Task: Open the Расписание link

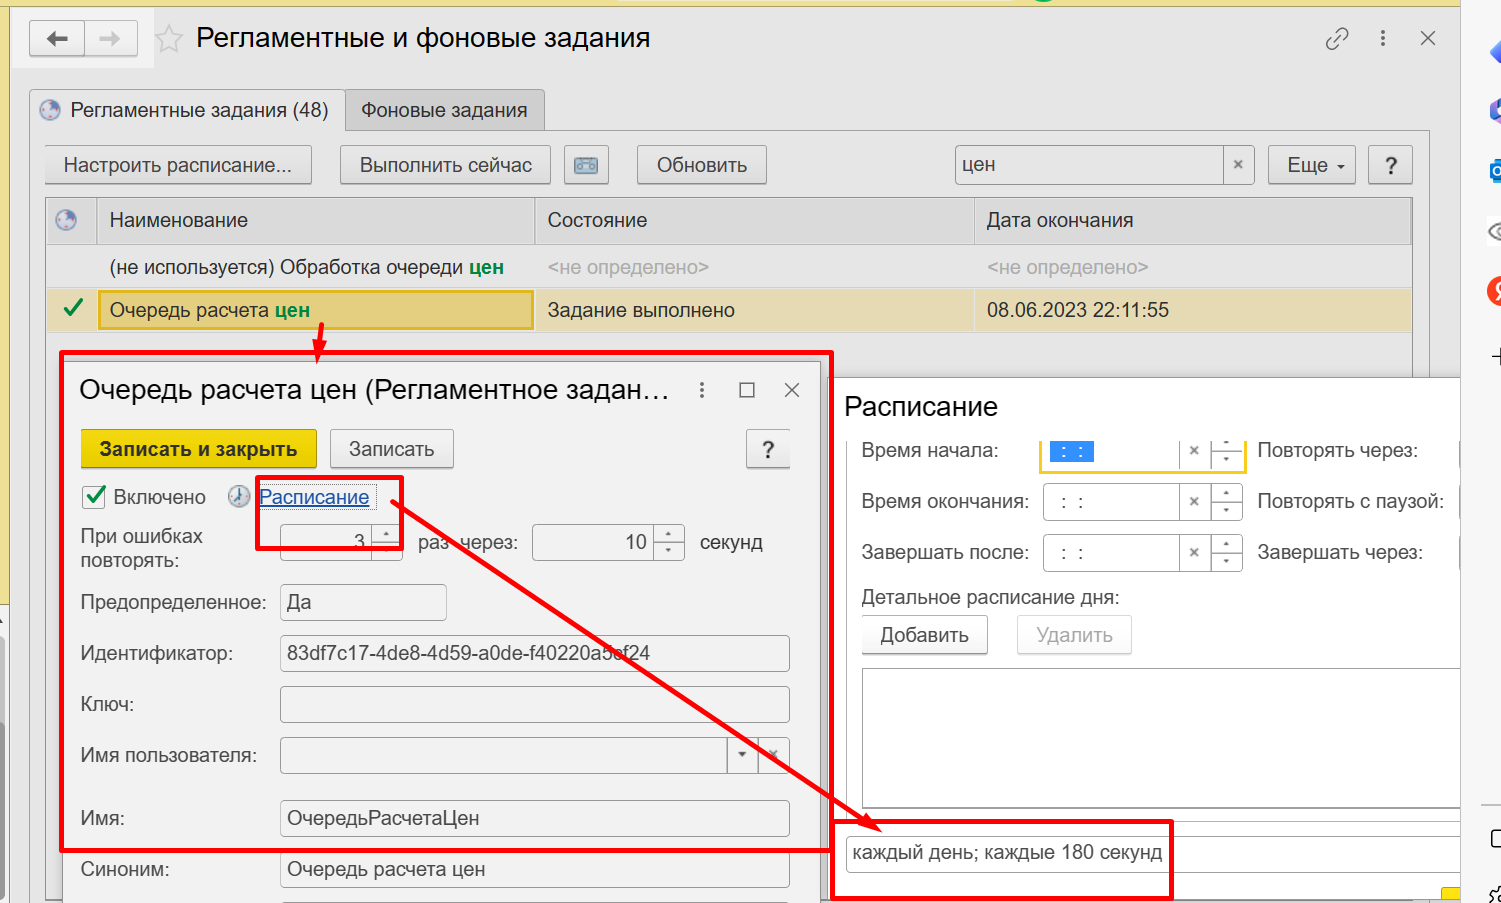Action: tap(314, 497)
